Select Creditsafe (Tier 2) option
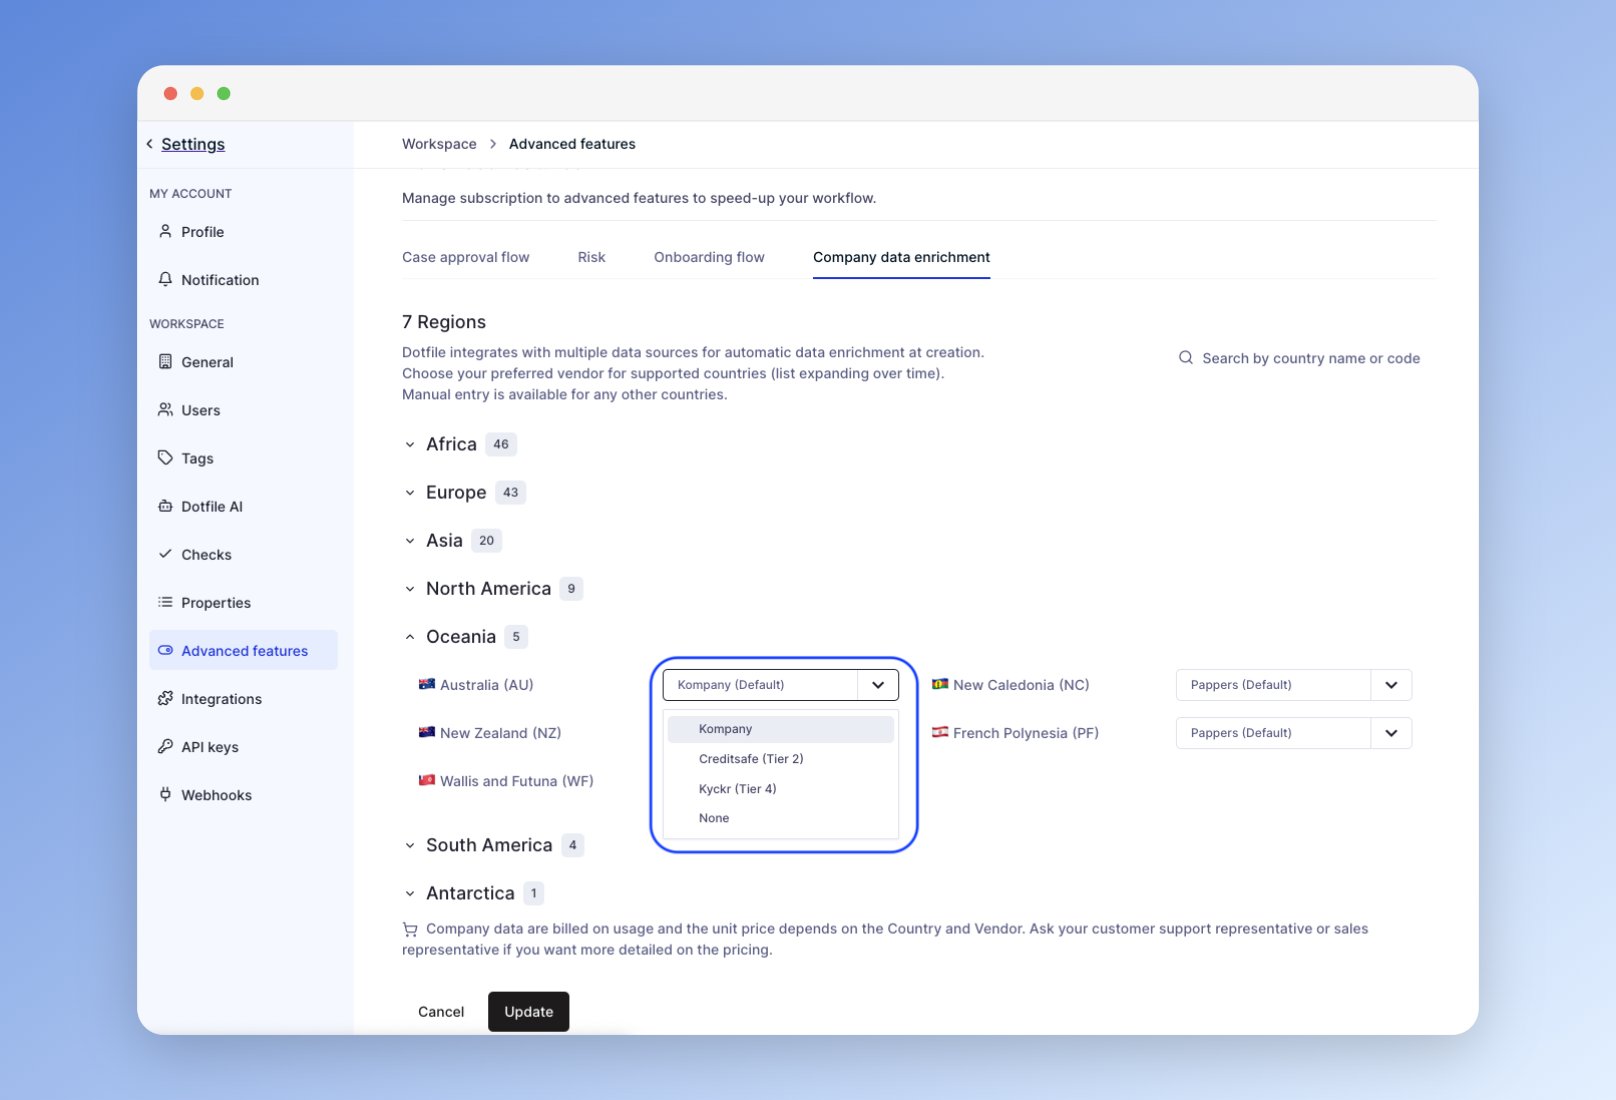Image resolution: width=1616 pixels, height=1100 pixels. point(780,759)
